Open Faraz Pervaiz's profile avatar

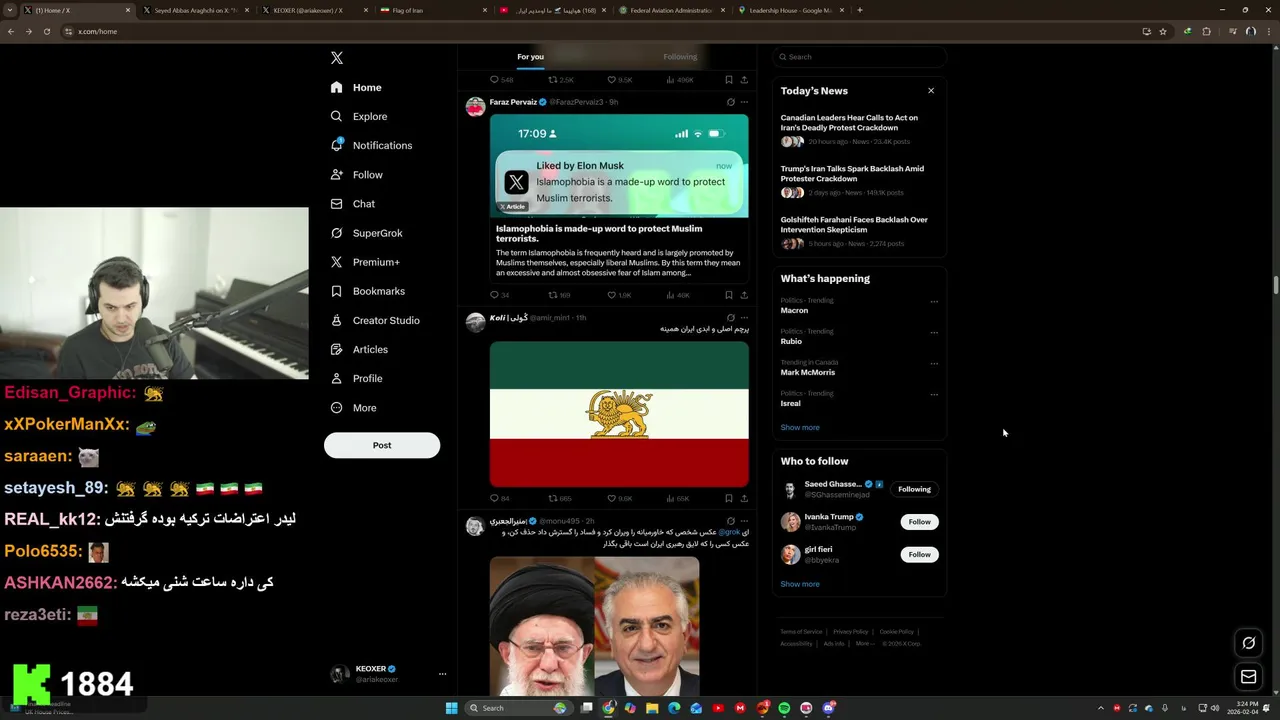475,107
